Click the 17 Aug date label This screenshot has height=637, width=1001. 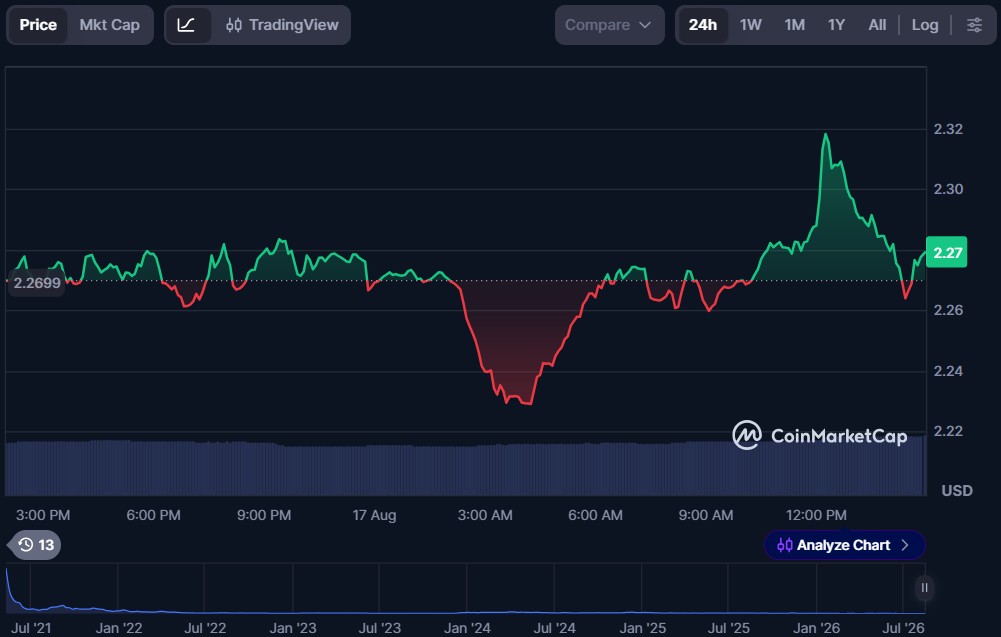coord(374,515)
